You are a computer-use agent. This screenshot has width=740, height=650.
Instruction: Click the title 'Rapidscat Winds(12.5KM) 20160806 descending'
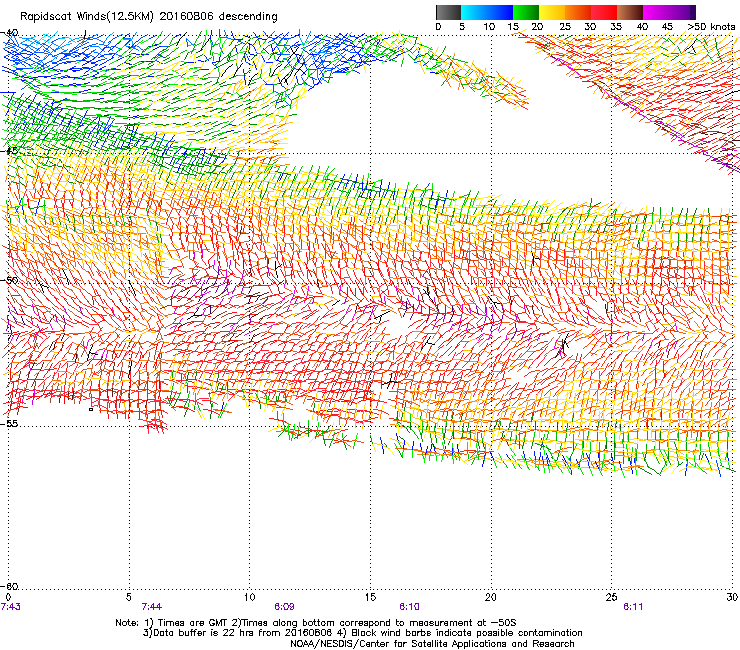pos(149,17)
